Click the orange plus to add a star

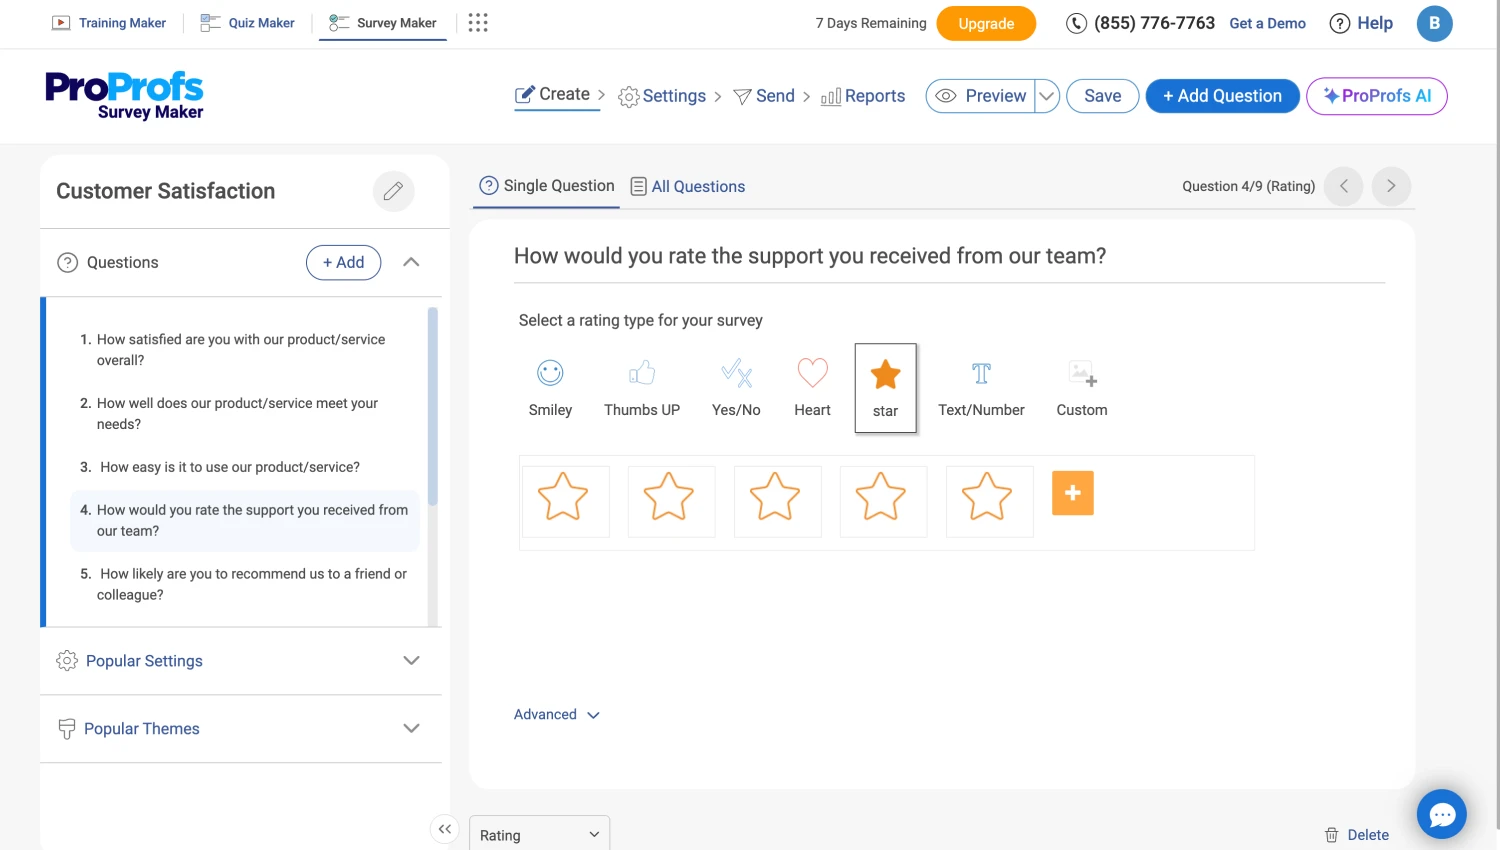click(x=1072, y=493)
